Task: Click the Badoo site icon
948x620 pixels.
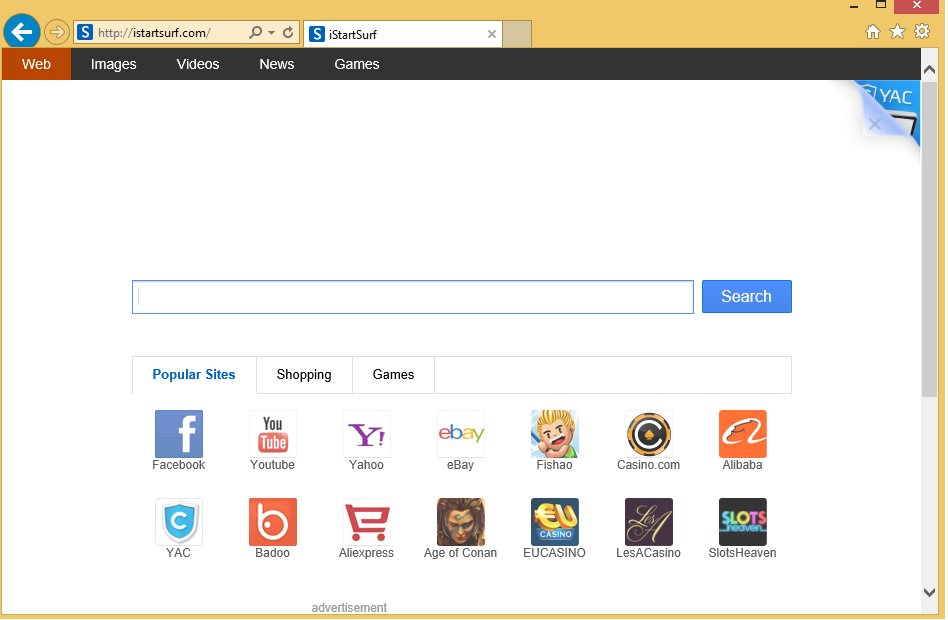Action: (x=272, y=522)
